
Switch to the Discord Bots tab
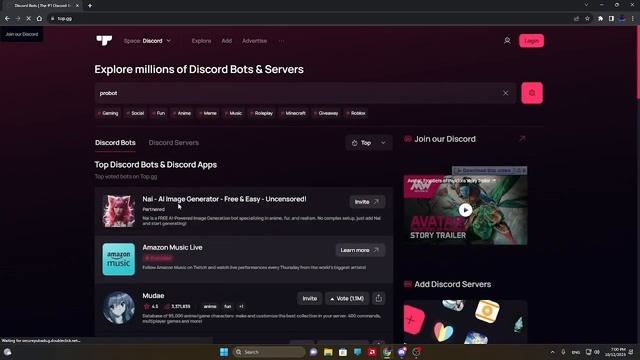(115, 143)
